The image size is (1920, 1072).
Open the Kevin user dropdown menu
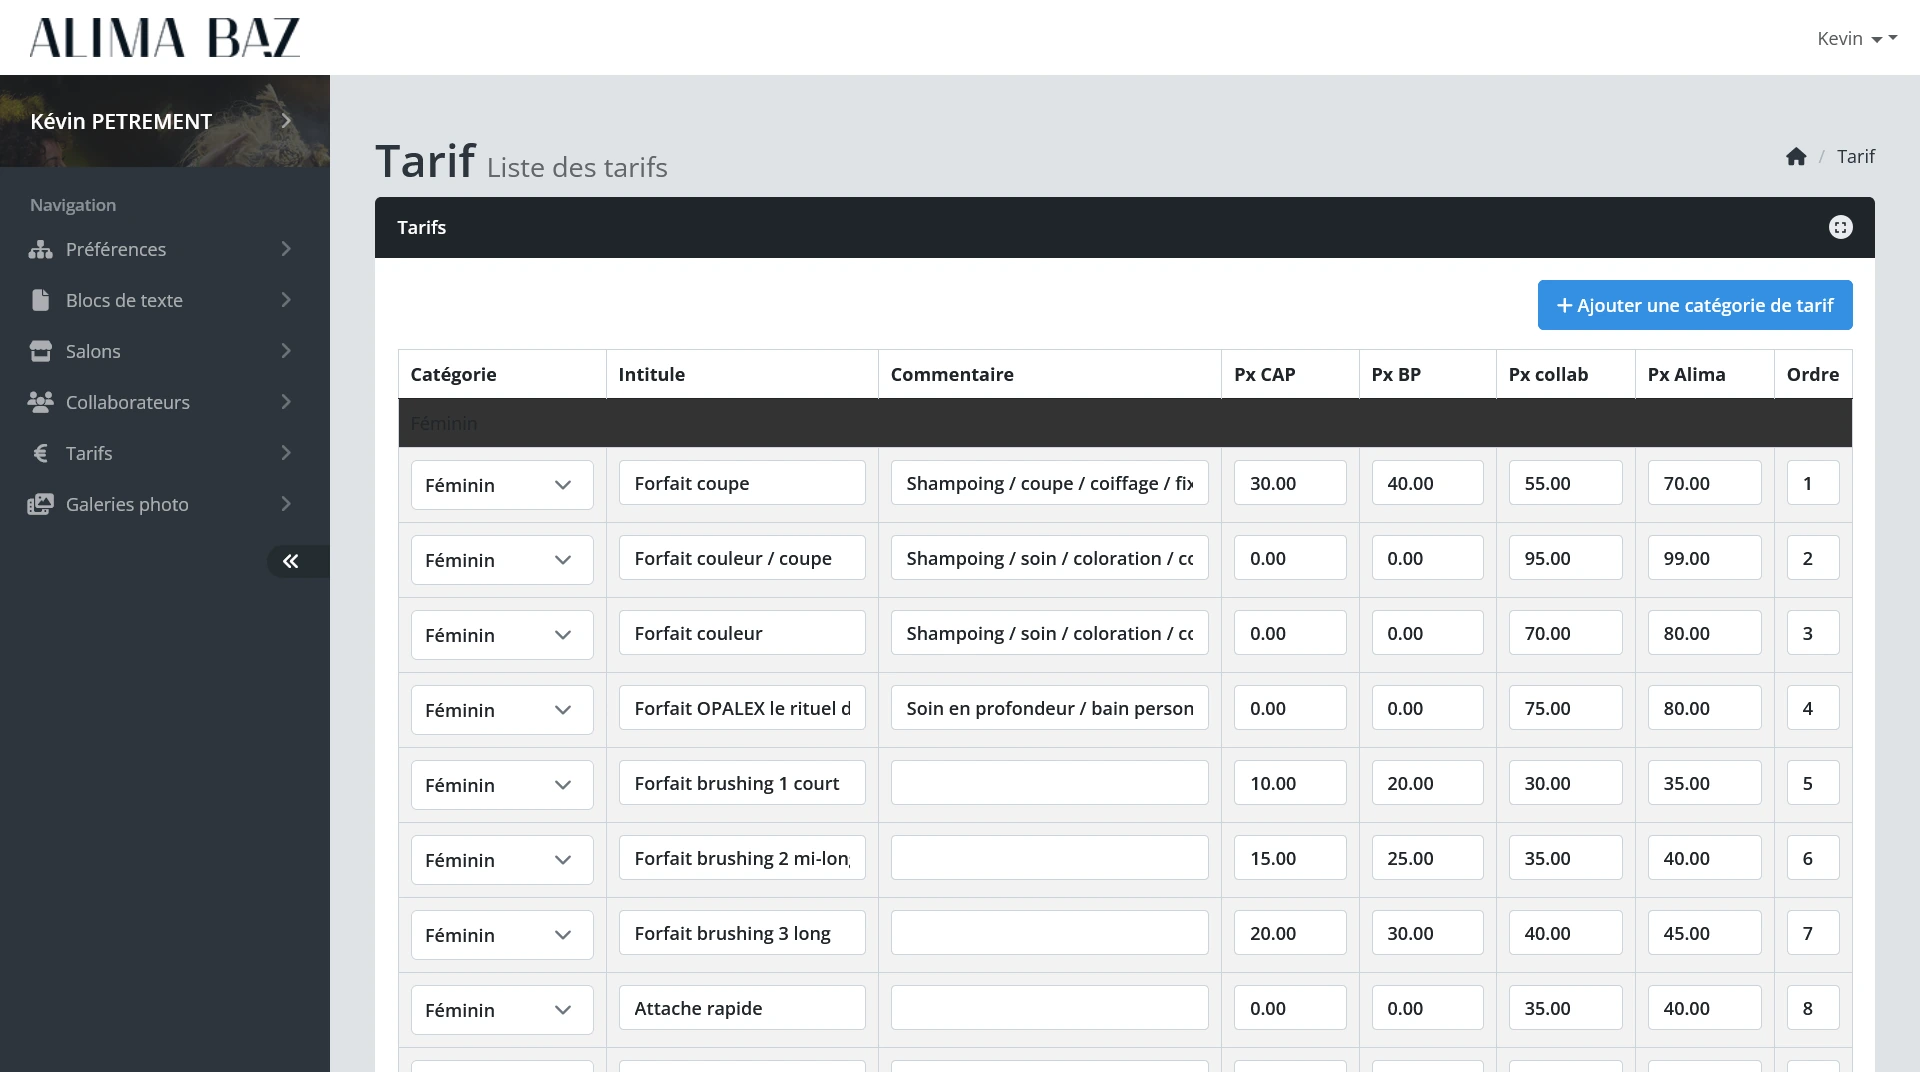tap(1855, 39)
